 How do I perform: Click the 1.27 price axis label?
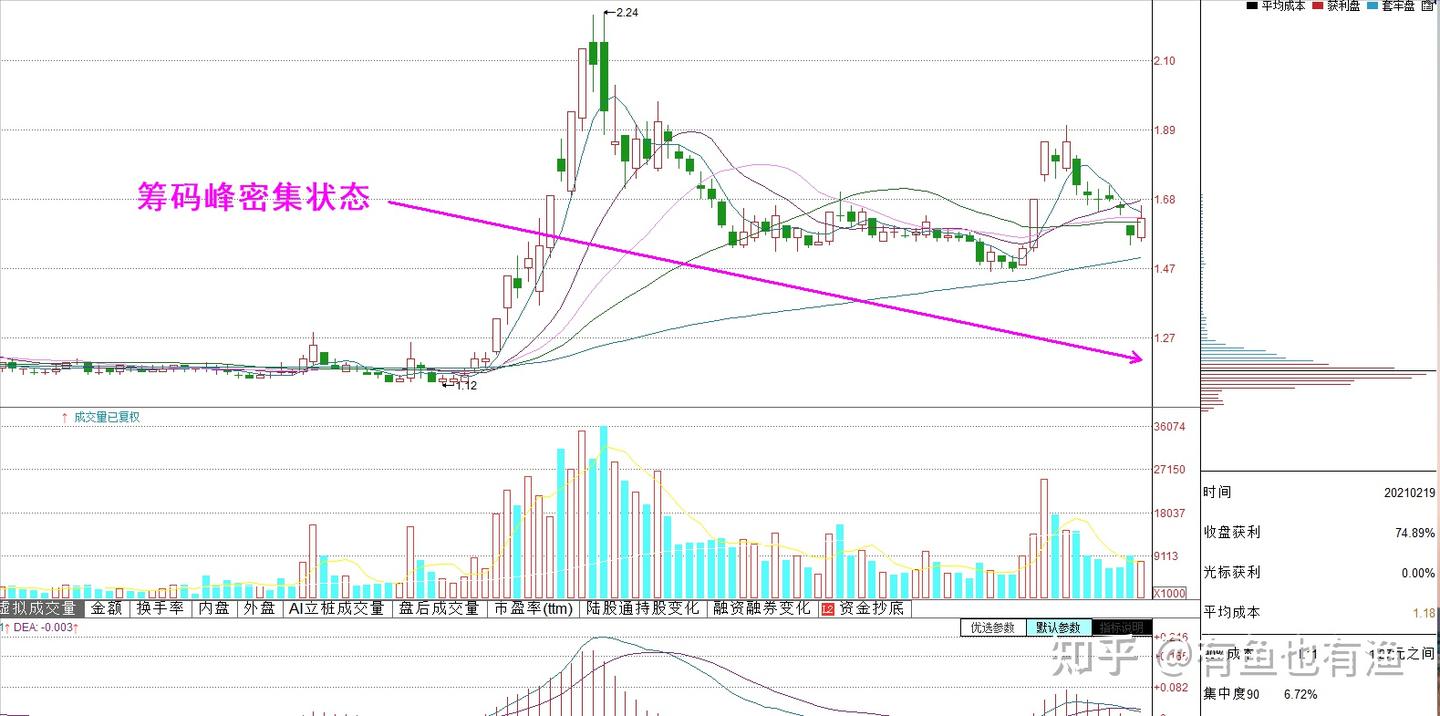coord(1166,338)
